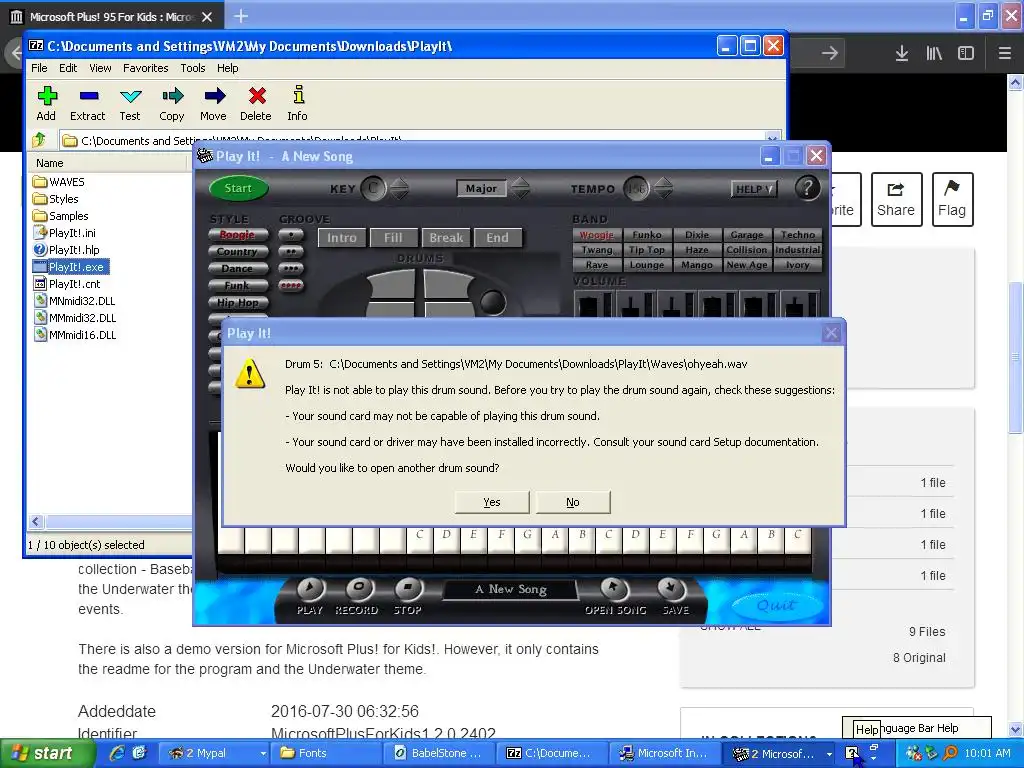Click the Info icon in 7-Zip toolbar

click(x=298, y=95)
